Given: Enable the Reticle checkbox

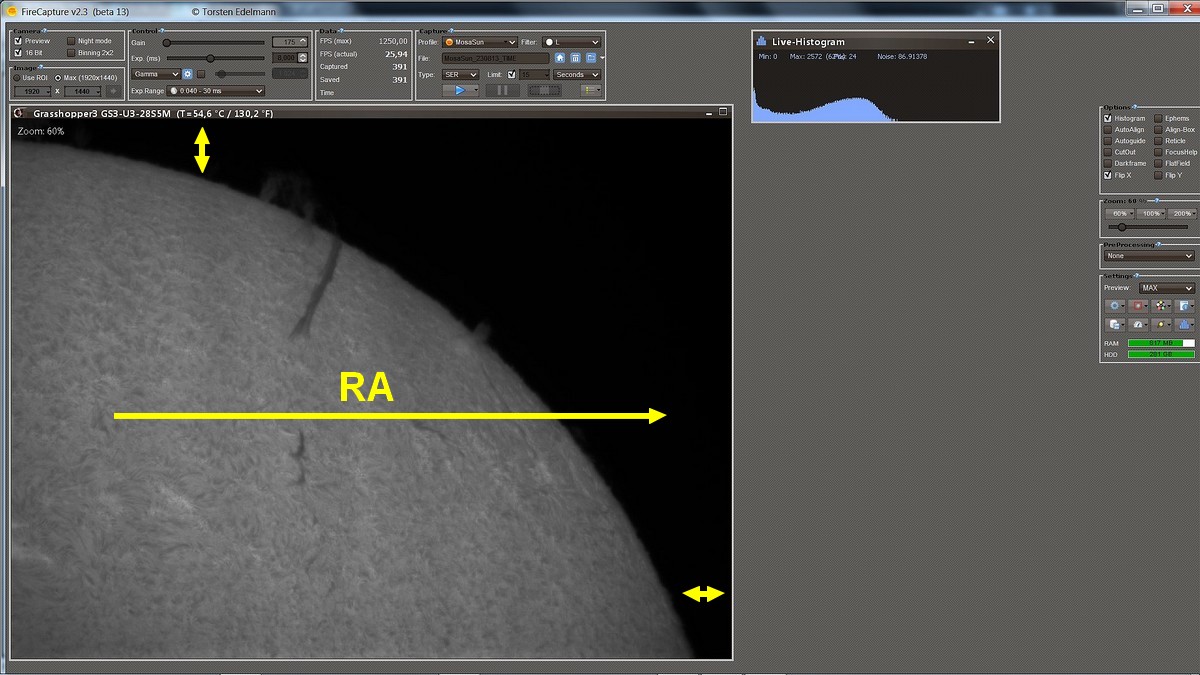Looking at the screenshot, I should coord(1158,141).
